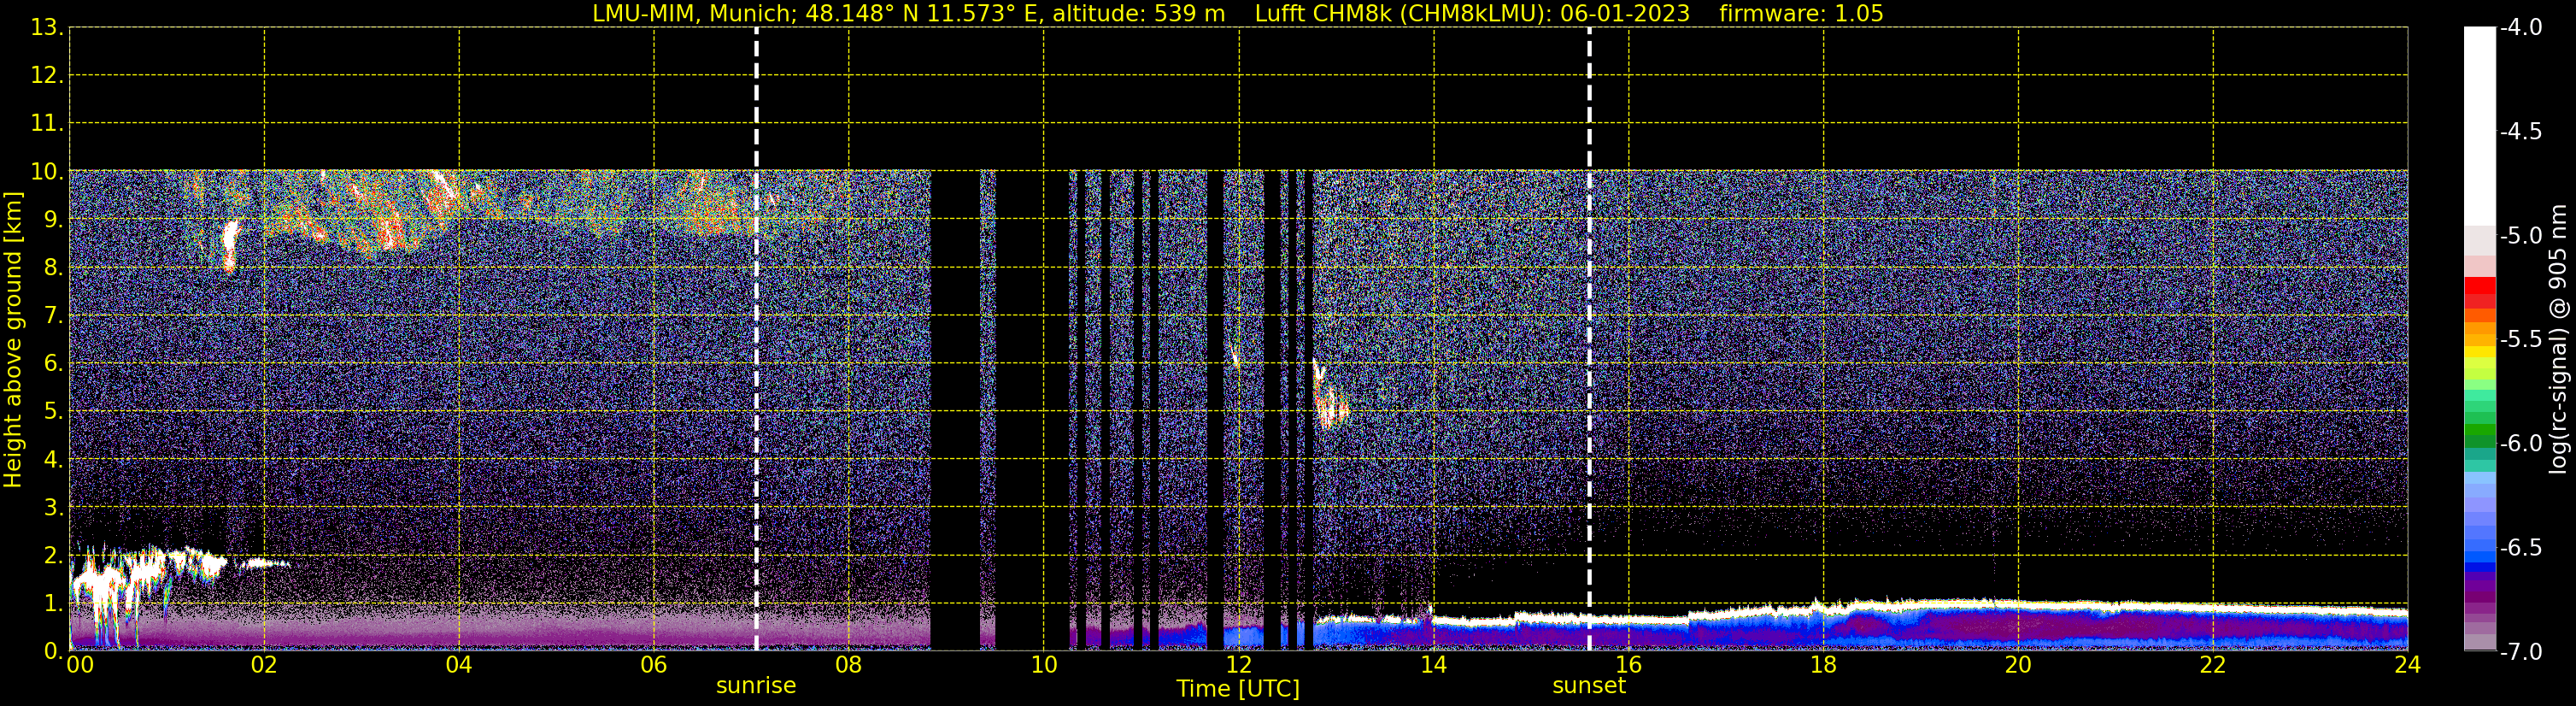Screen dimensions: 2576x706
Task: Click the time axis tick label '08'
Action: [x=849, y=665]
